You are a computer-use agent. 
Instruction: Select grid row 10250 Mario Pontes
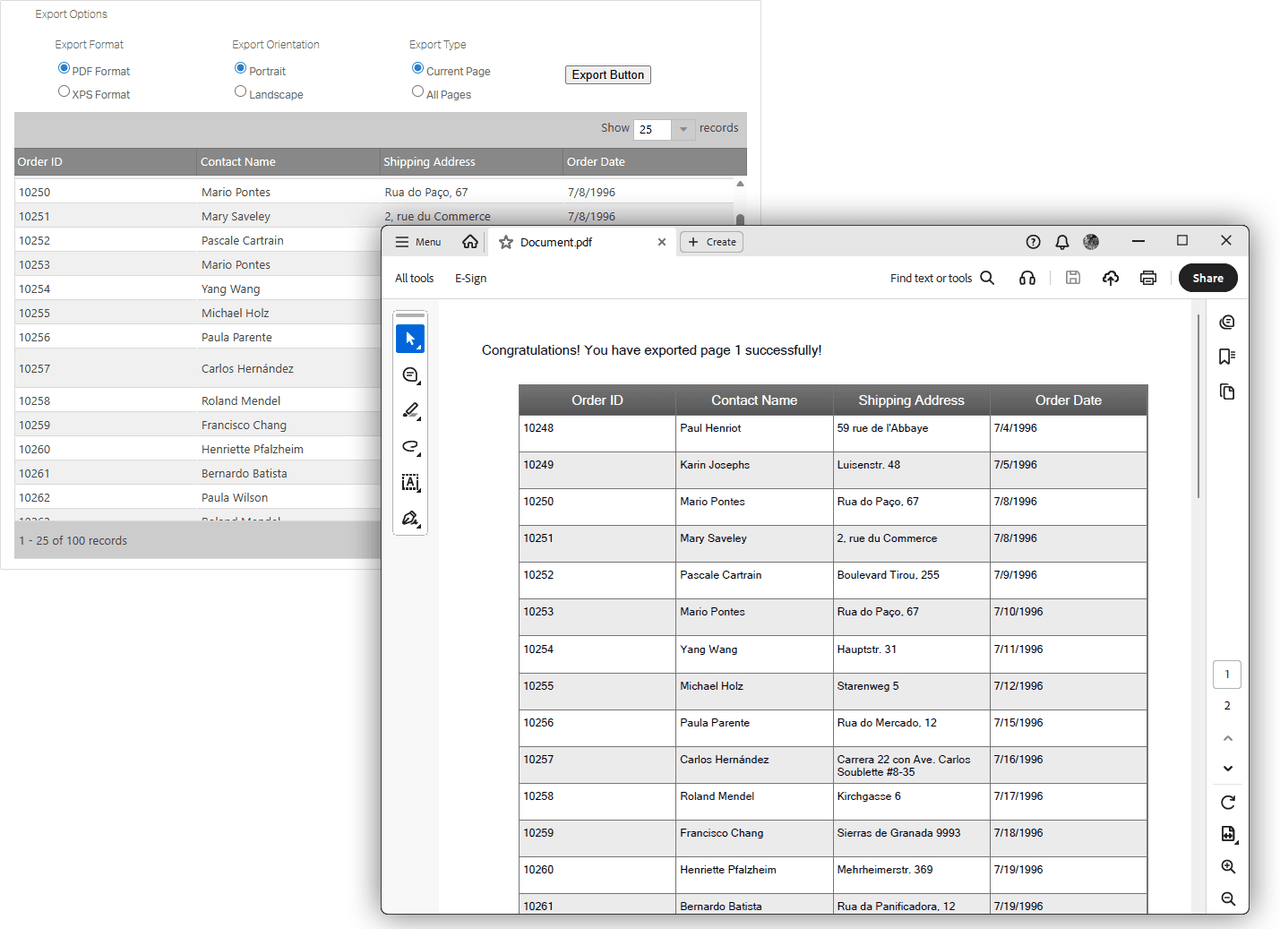(374, 192)
